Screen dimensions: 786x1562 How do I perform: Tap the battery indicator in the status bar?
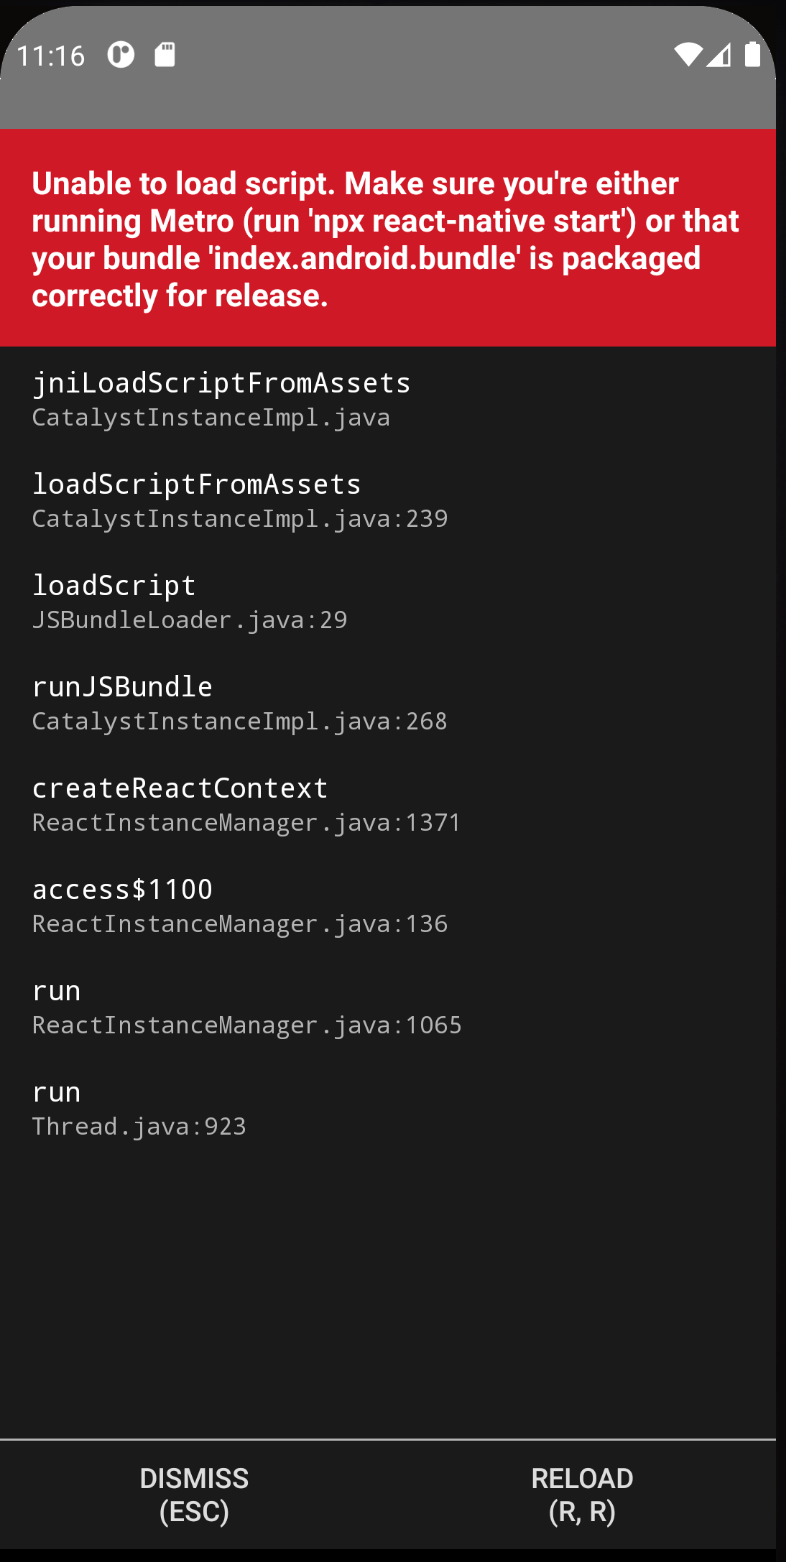753,56
